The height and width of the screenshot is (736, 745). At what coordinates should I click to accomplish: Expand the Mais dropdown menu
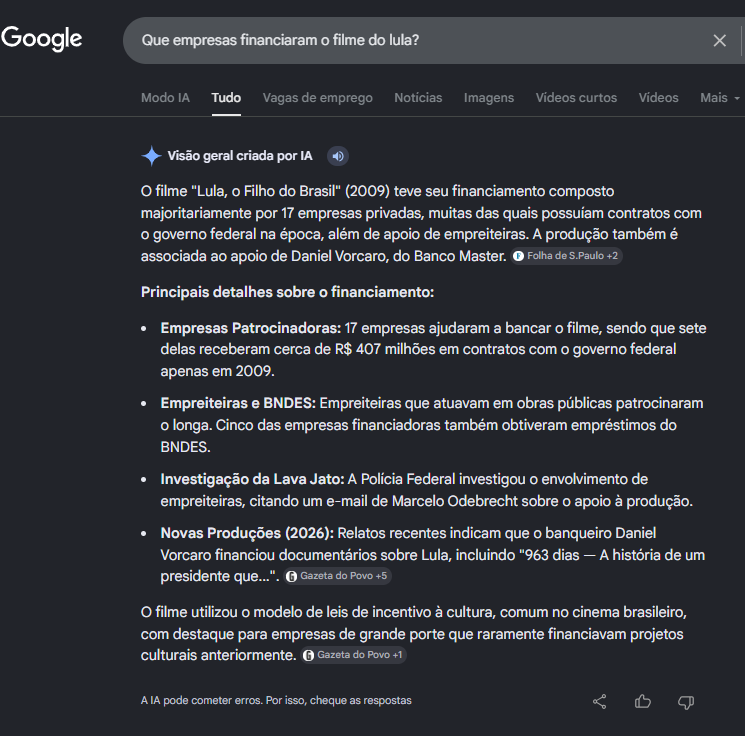pyautogui.click(x=719, y=98)
